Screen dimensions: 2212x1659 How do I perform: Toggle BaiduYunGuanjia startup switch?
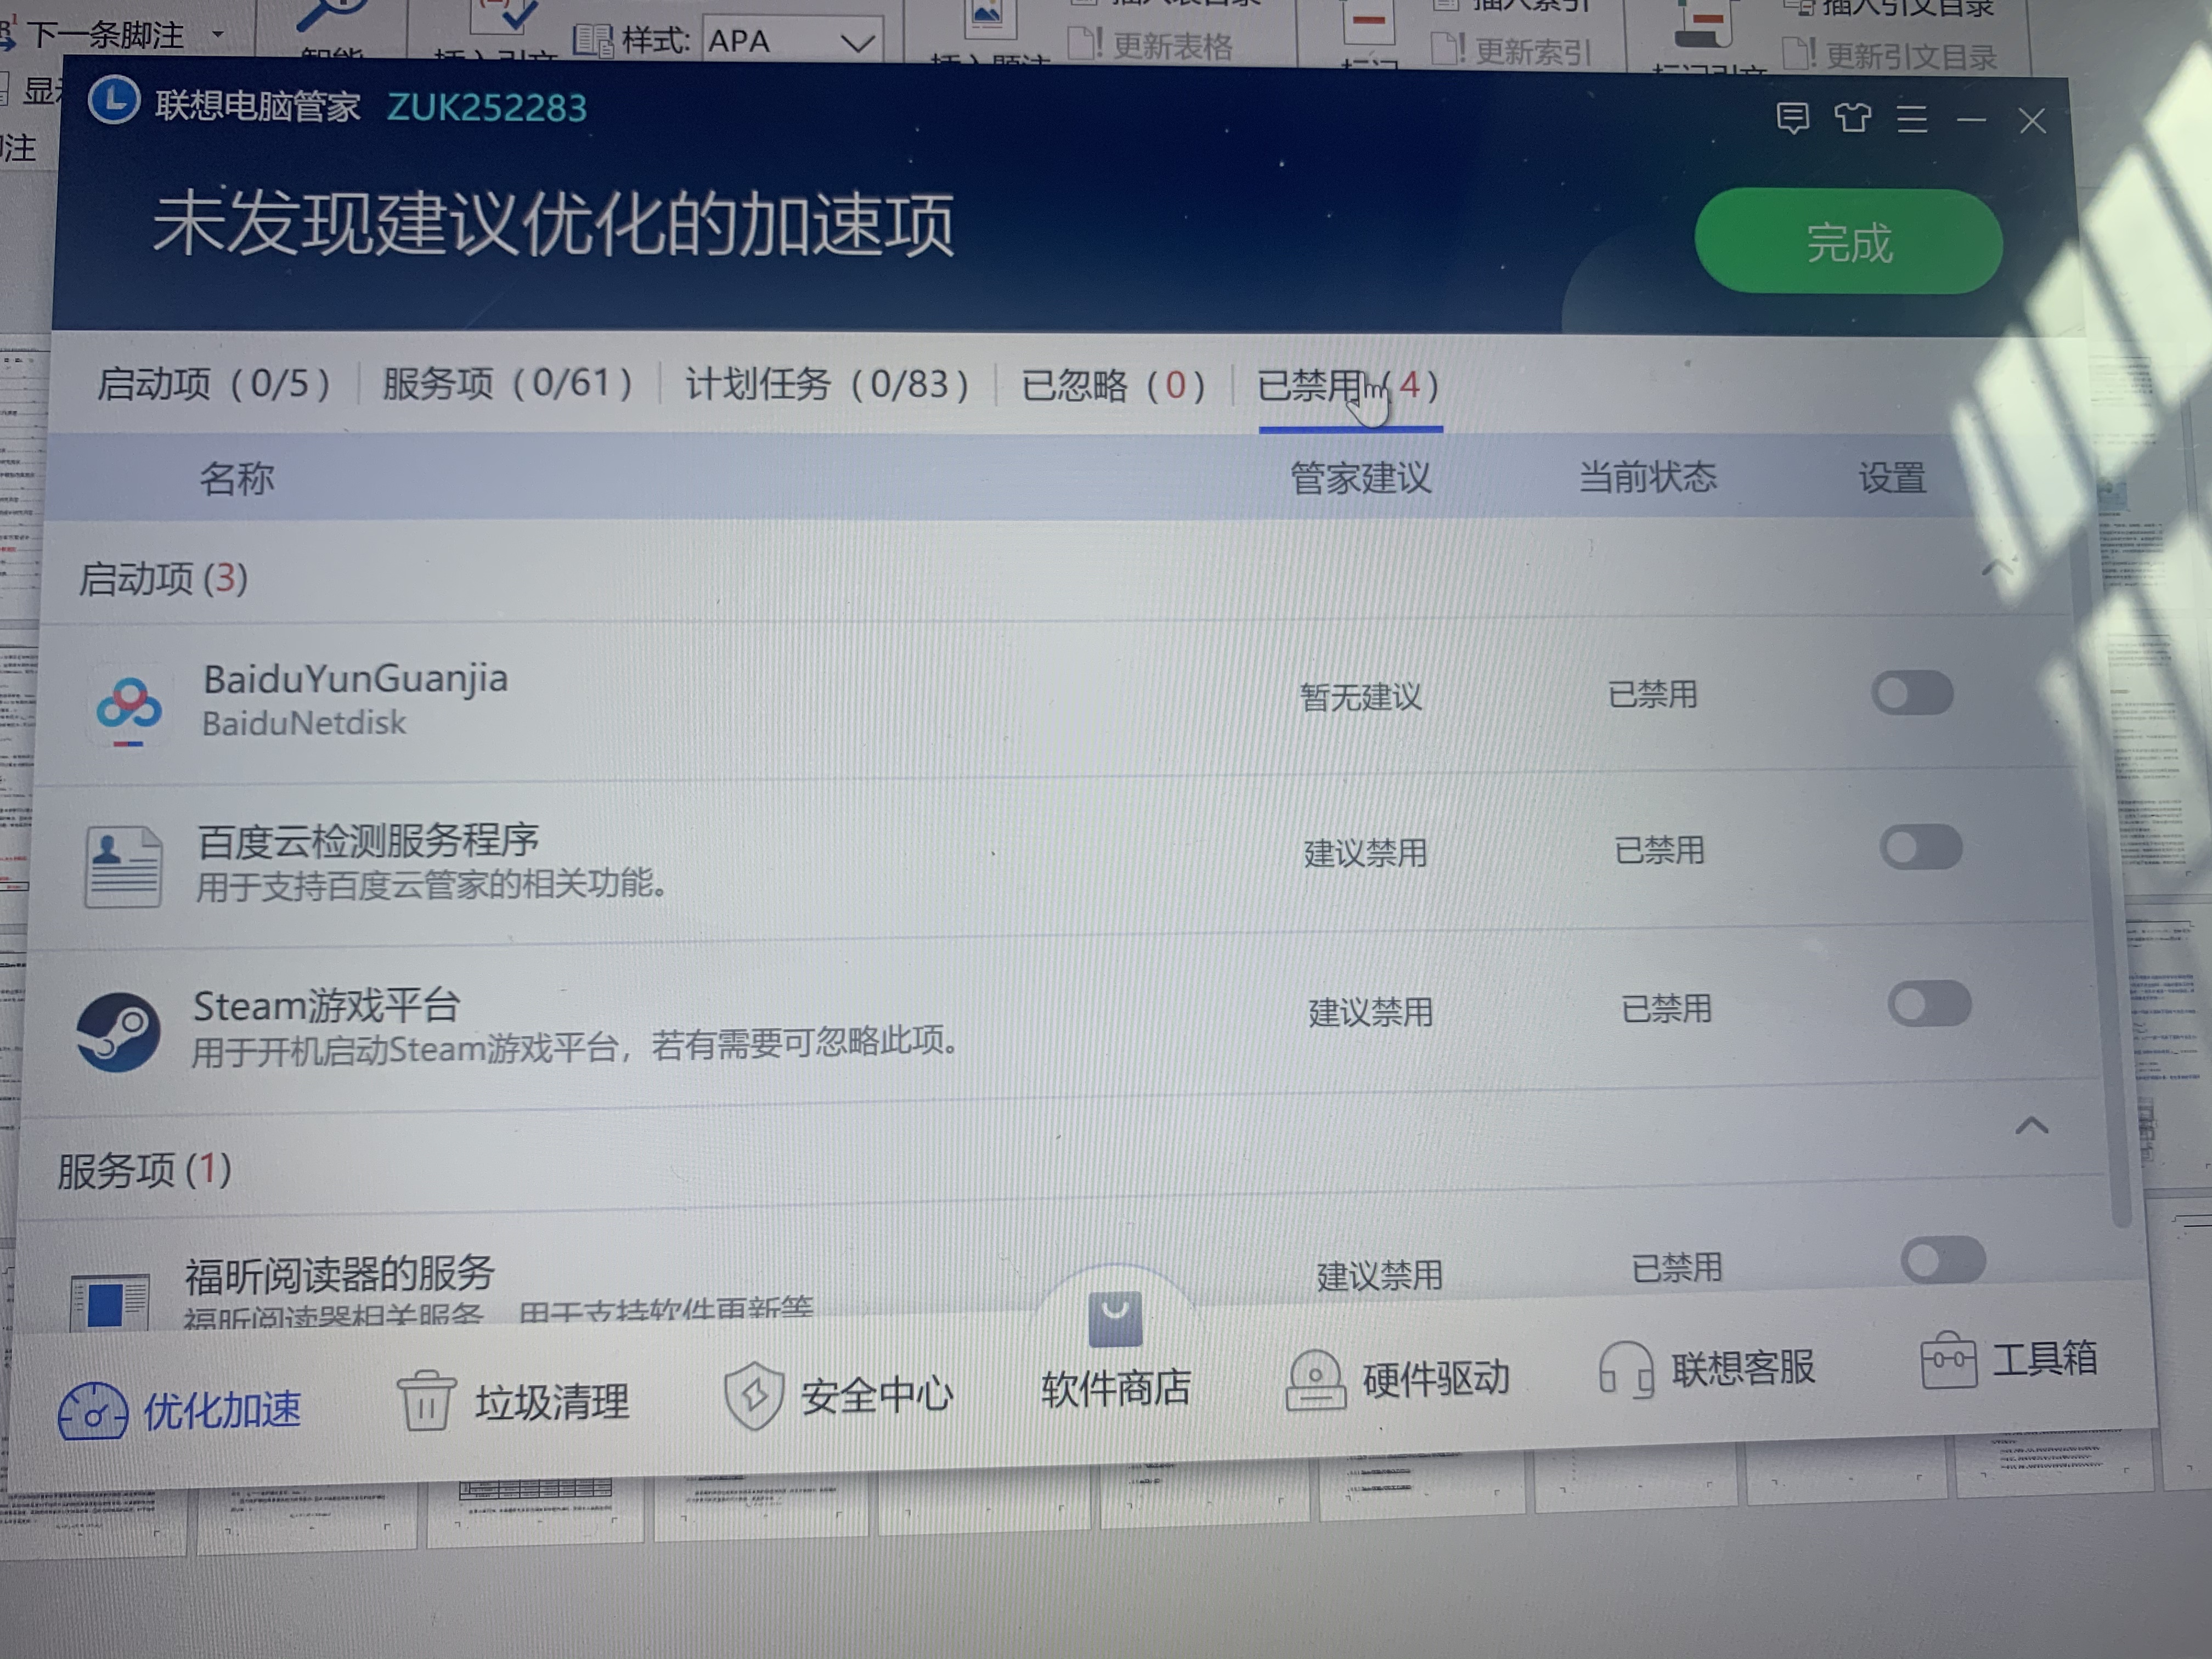[x=1912, y=694]
